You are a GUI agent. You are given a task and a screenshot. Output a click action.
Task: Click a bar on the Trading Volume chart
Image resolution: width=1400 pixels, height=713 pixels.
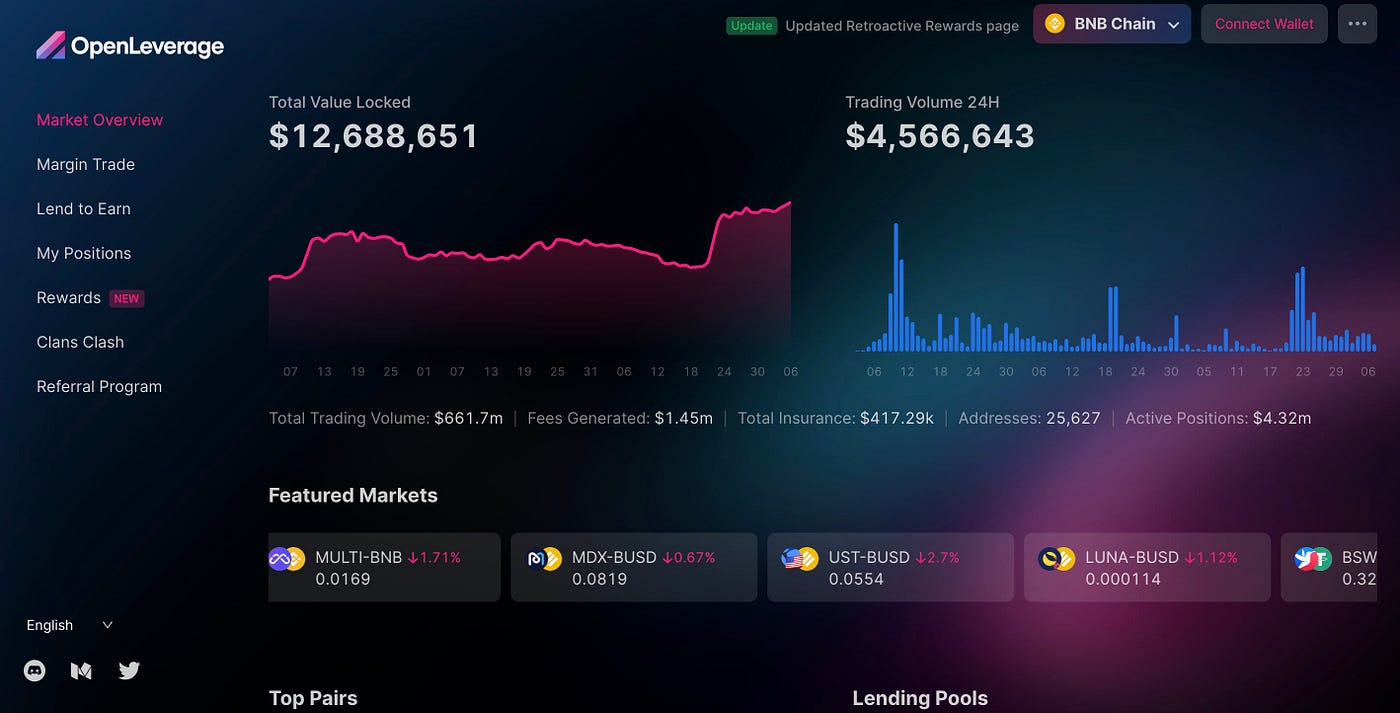(x=895, y=280)
